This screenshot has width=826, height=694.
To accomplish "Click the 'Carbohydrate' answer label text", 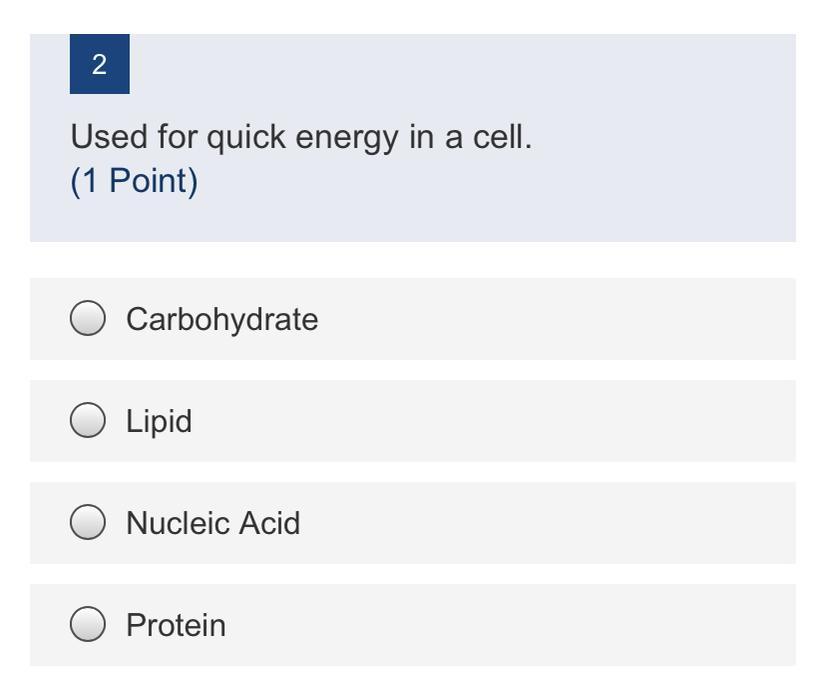I will click(222, 319).
